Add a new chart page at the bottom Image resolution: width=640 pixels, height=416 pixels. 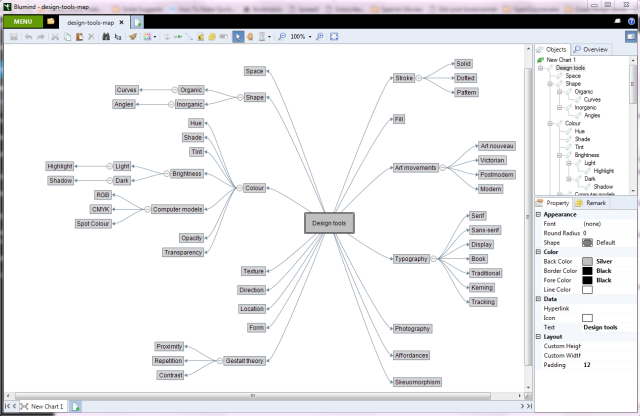click(76, 407)
